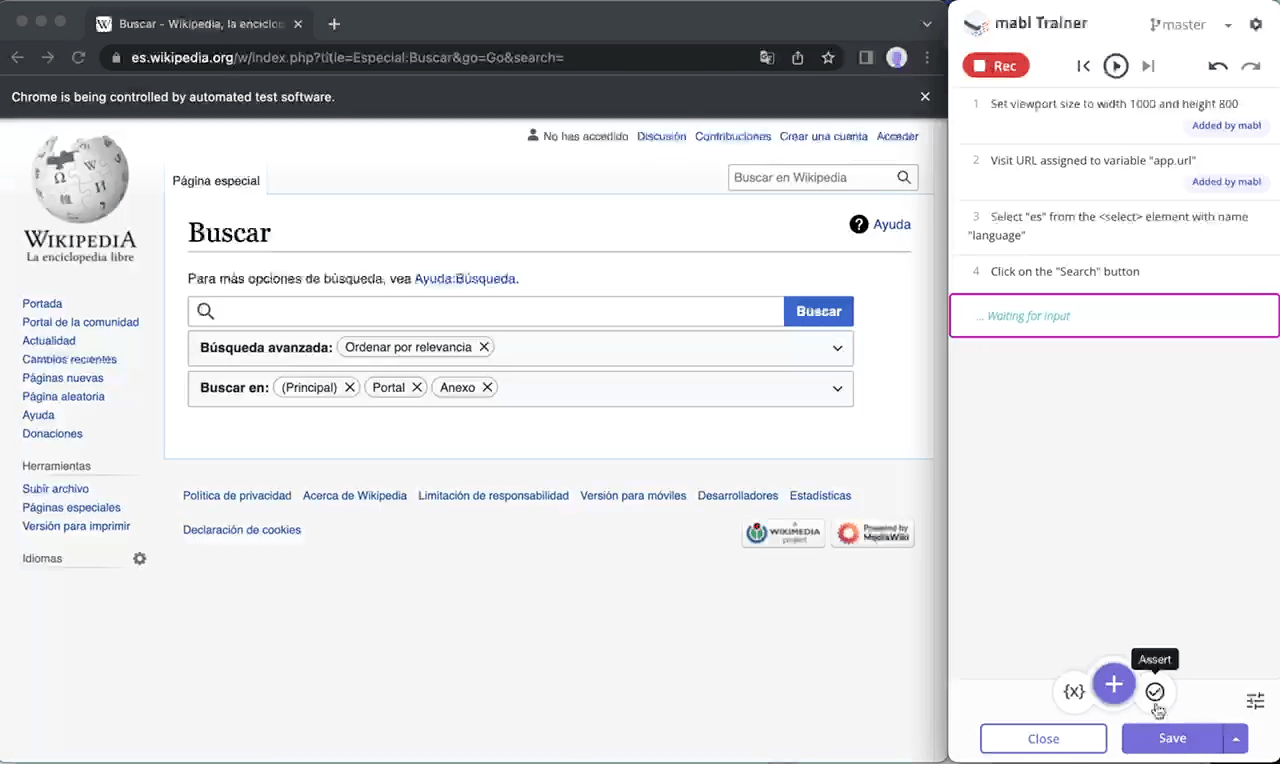The image size is (1280, 764).
Task: Click the Assert checkmark icon
Action: [1155, 691]
